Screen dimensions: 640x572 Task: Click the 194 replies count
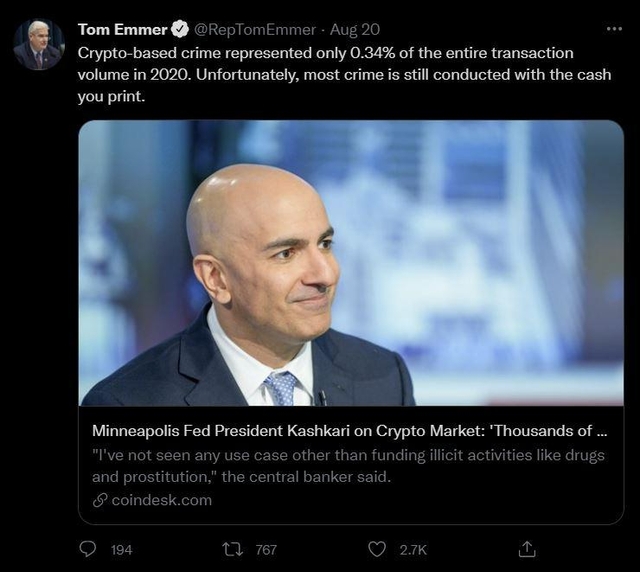(x=121, y=549)
